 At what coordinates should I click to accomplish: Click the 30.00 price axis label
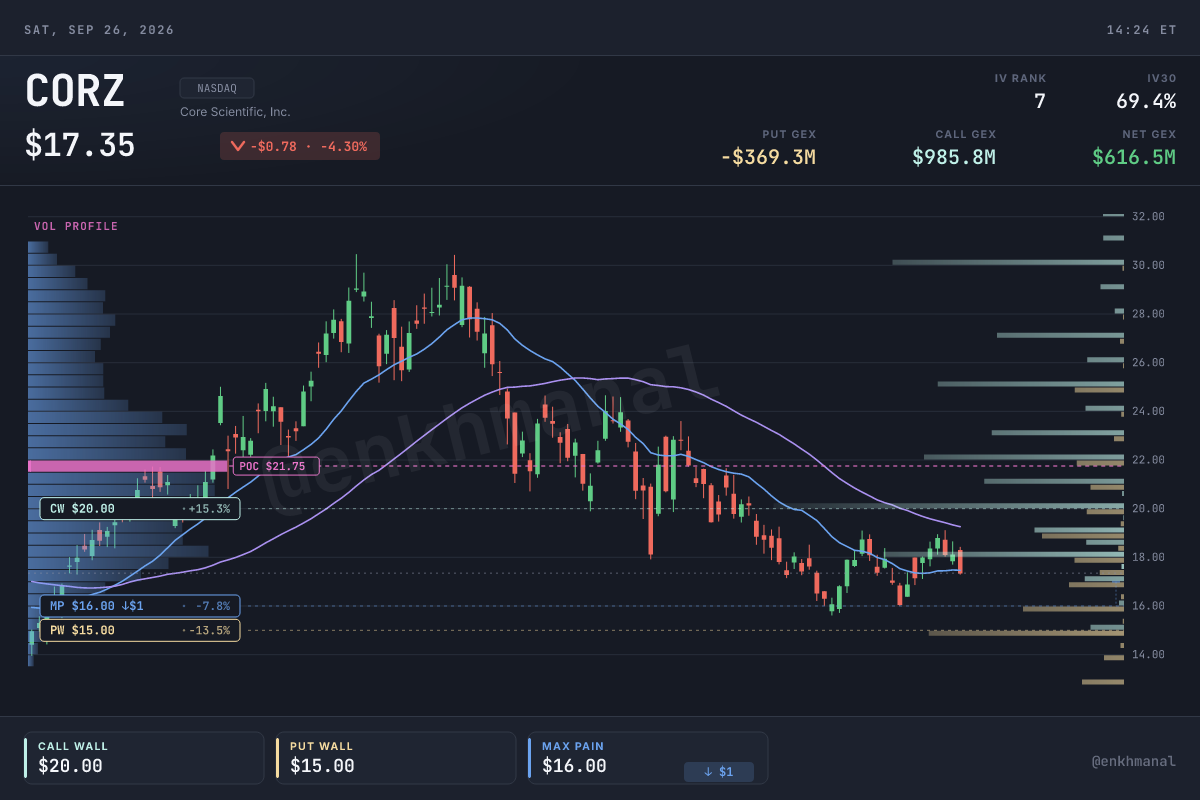point(1148,265)
